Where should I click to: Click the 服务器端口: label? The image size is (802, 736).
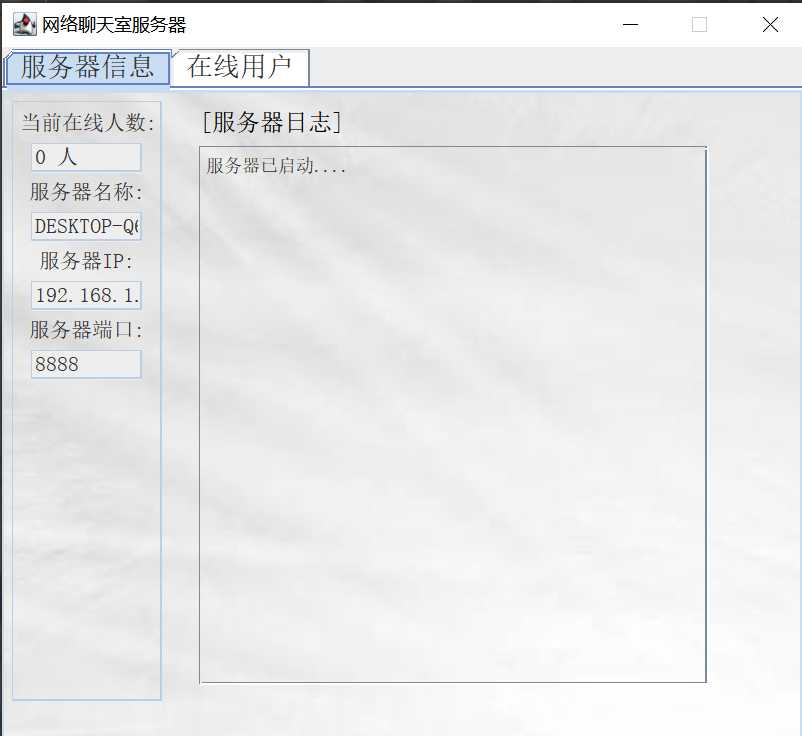pos(86,330)
